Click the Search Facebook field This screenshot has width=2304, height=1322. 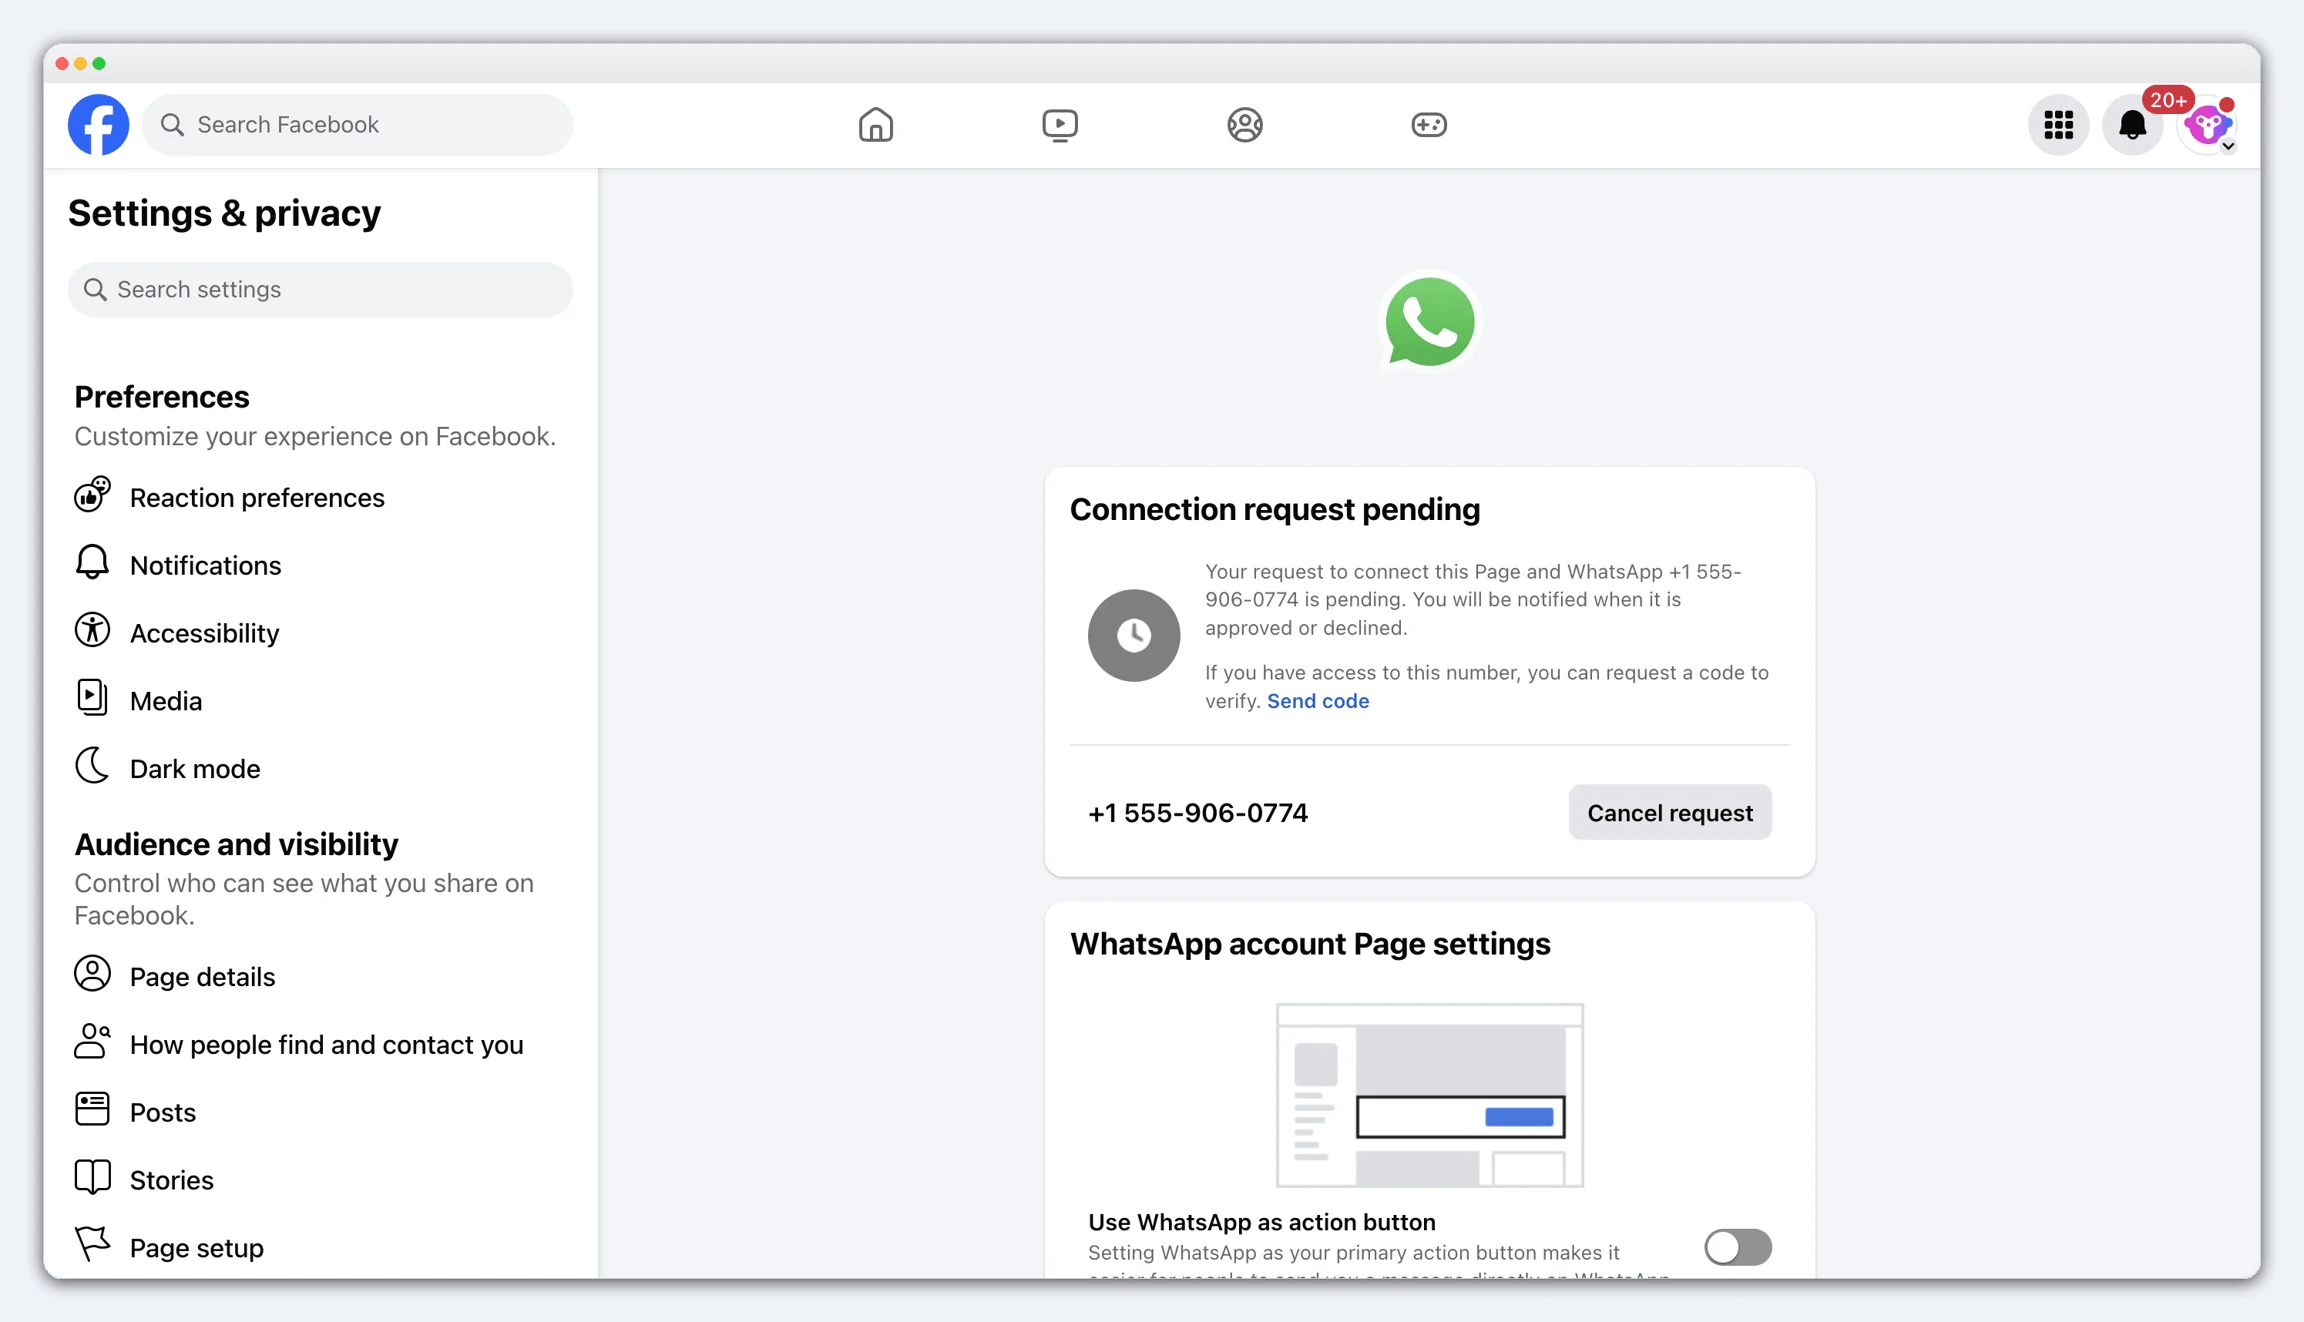pyautogui.click(x=358, y=125)
